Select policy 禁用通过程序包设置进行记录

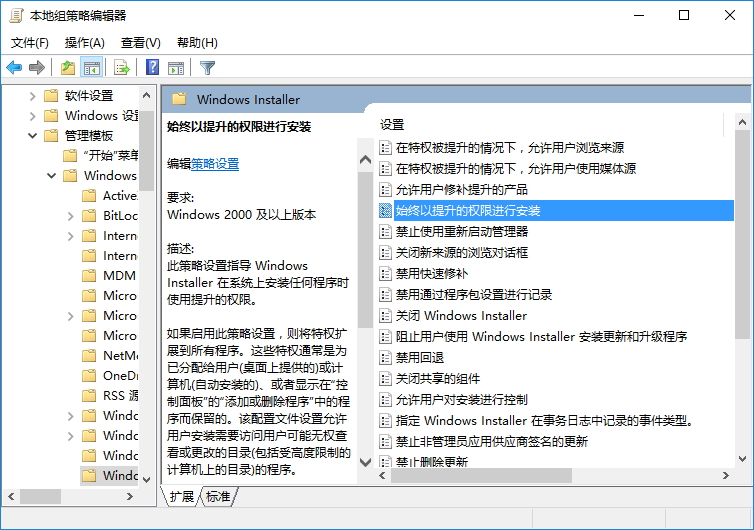coord(474,295)
